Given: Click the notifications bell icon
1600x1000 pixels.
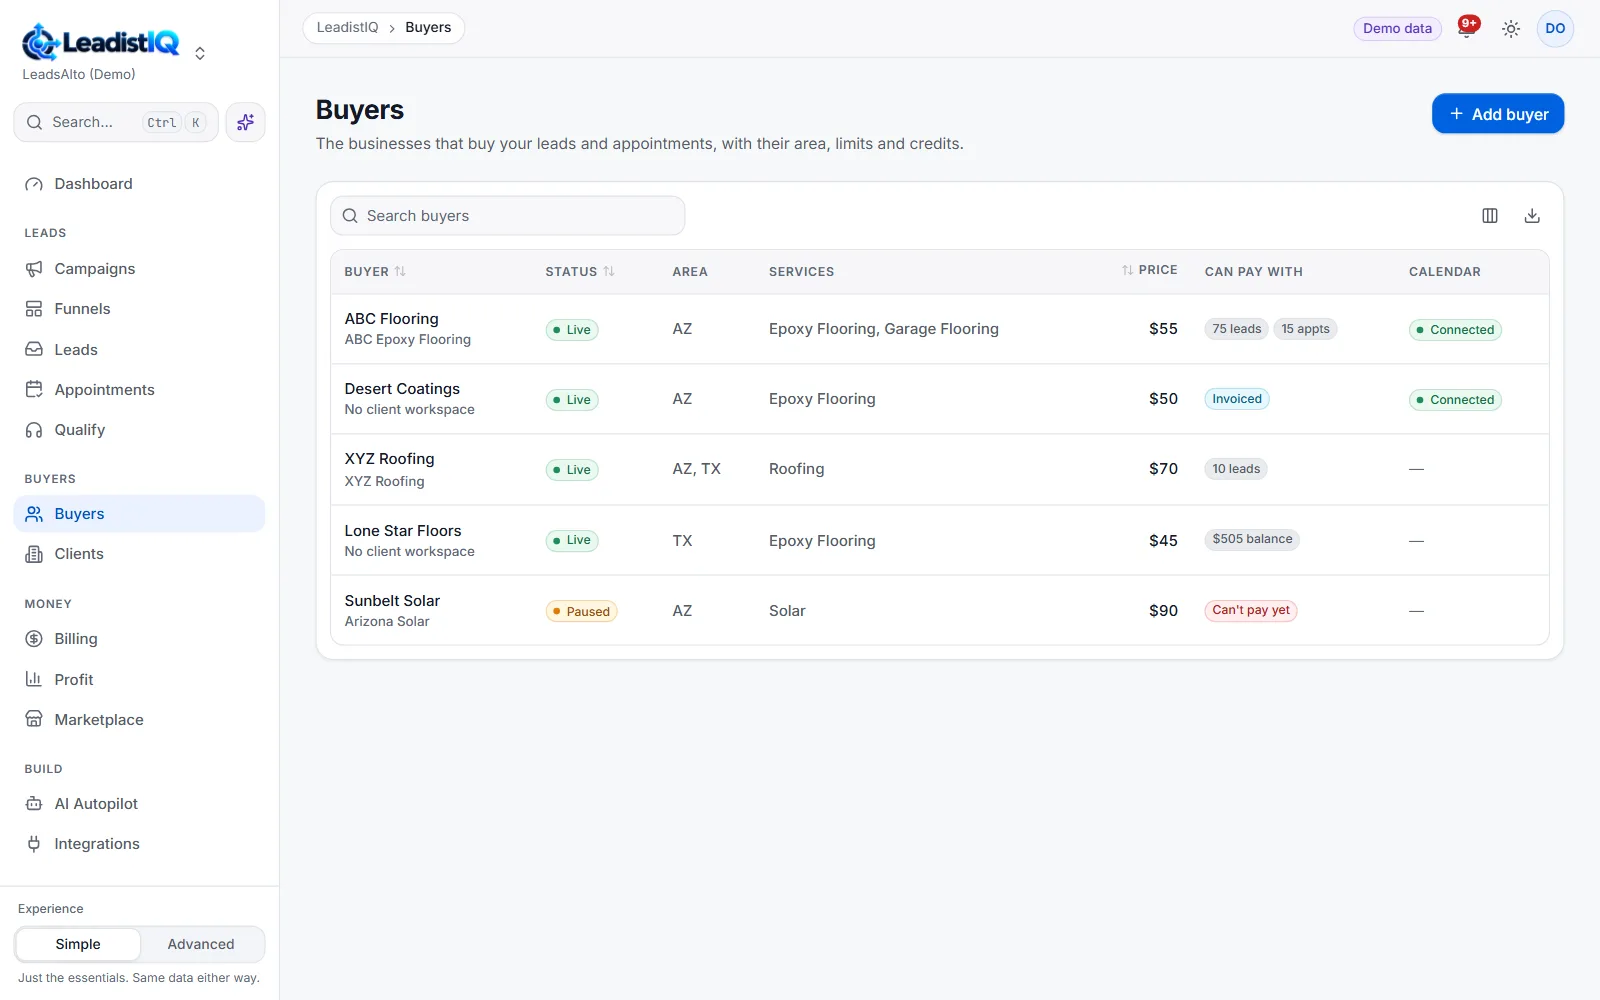Looking at the screenshot, I should [x=1466, y=28].
